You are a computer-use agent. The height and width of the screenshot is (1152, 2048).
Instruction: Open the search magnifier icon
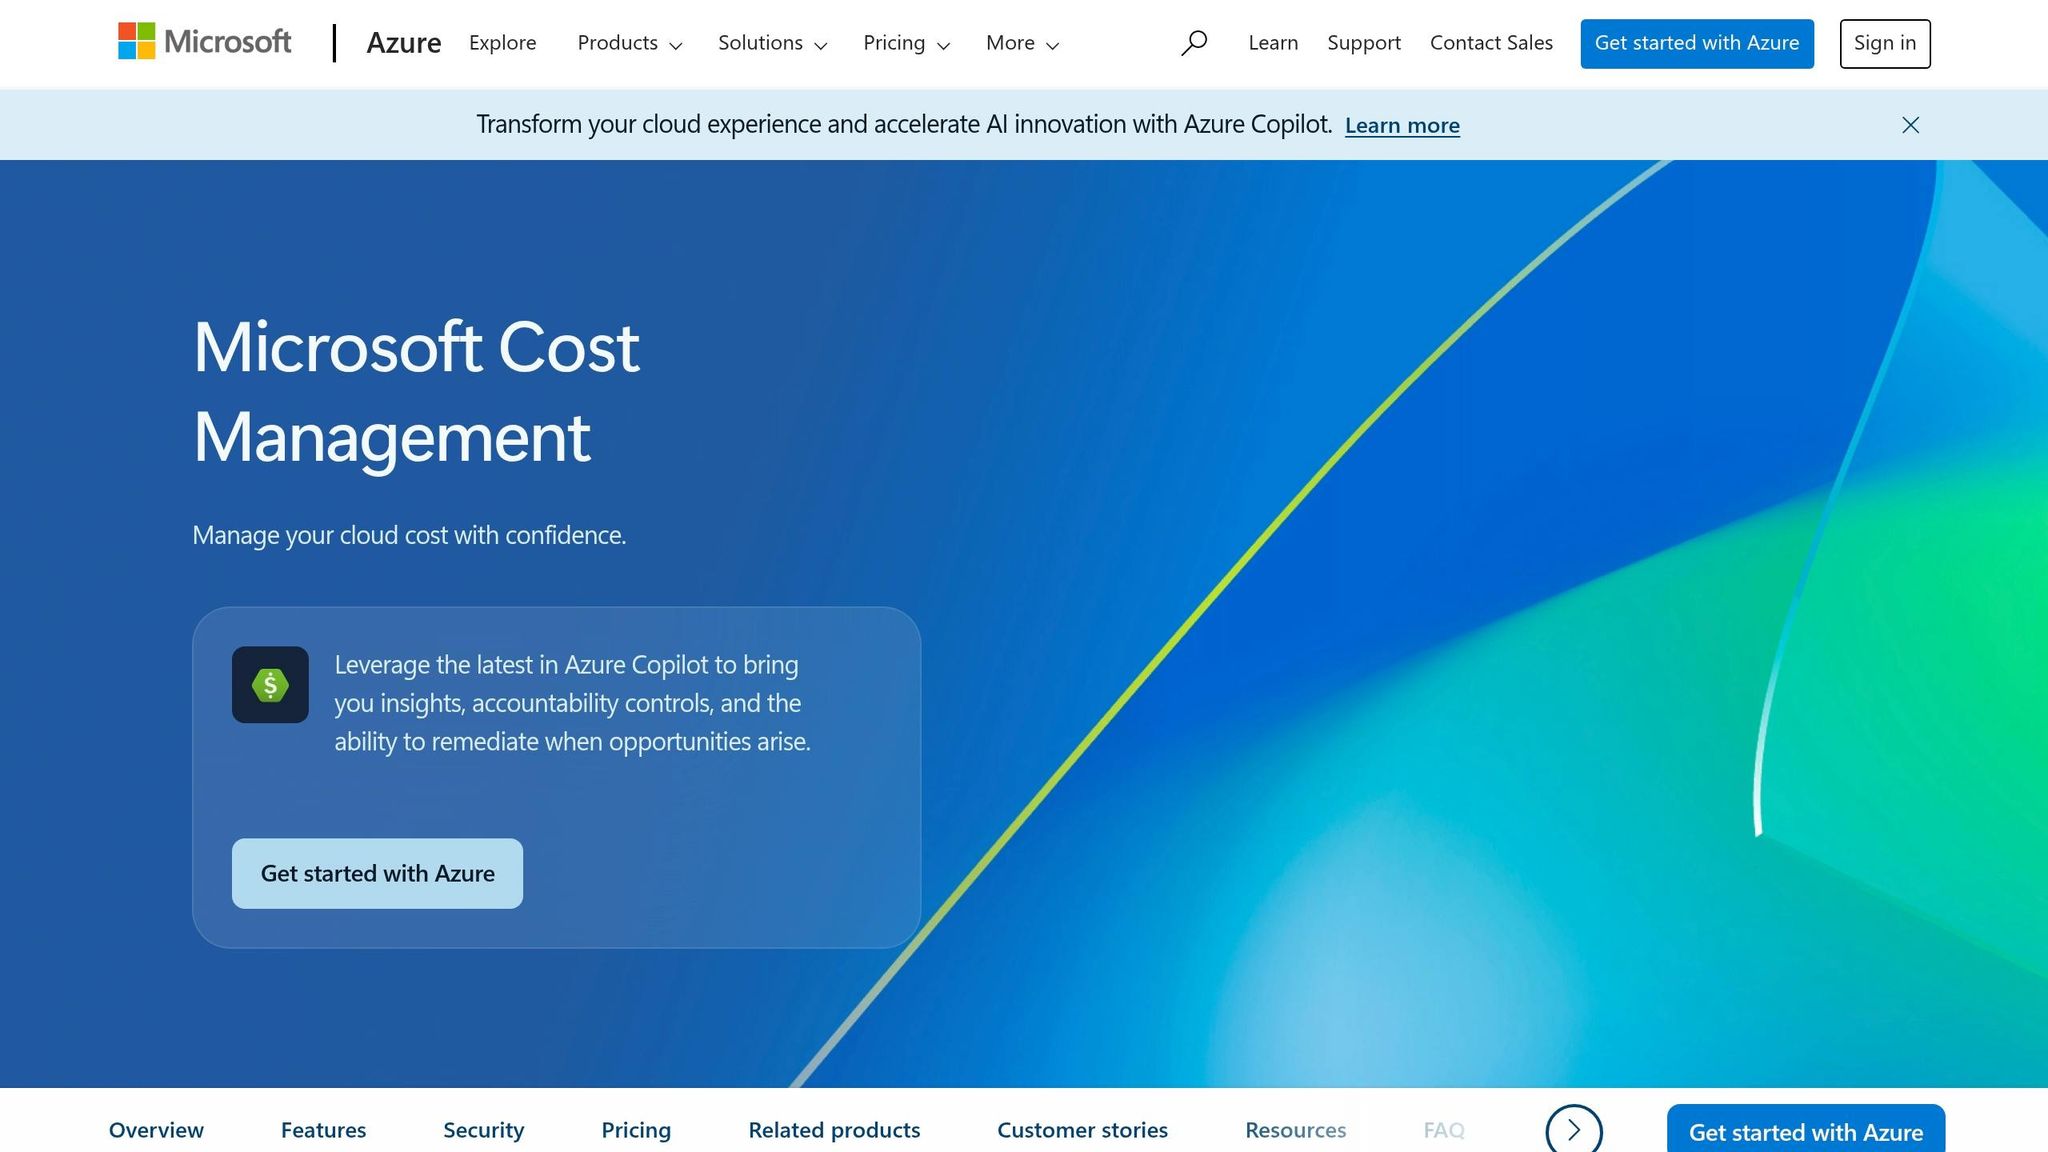coord(1193,43)
